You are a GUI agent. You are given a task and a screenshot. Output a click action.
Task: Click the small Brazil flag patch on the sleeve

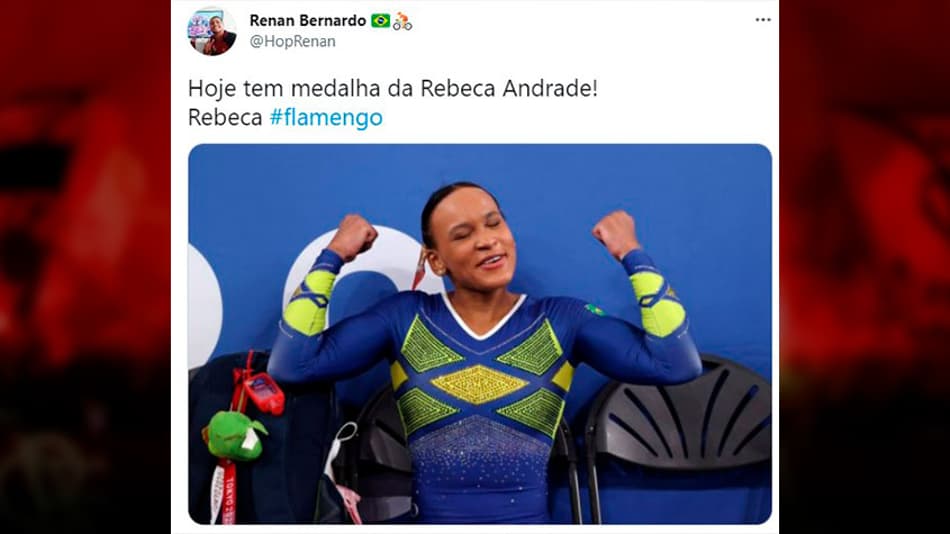[595, 310]
